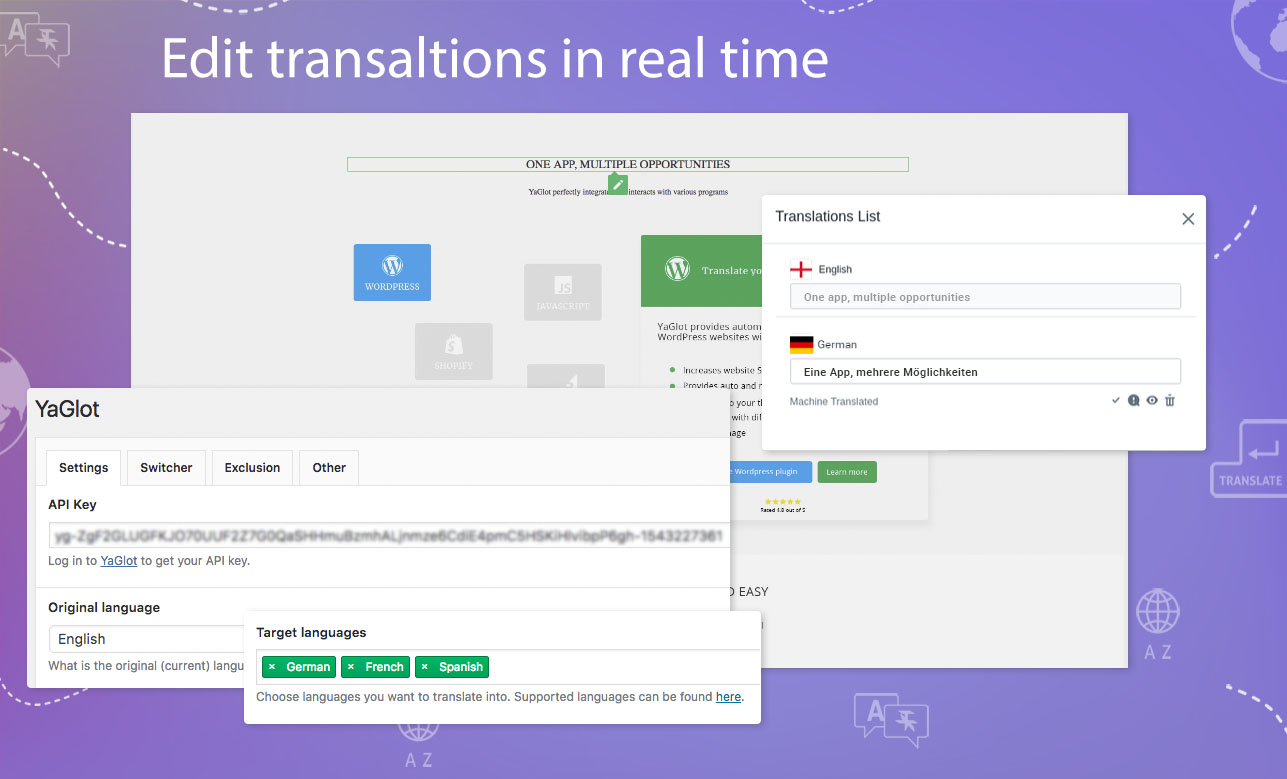This screenshot has height=779, width=1287.
Task: Select the greyed JavaScript platform tile
Action: tap(563, 292)
